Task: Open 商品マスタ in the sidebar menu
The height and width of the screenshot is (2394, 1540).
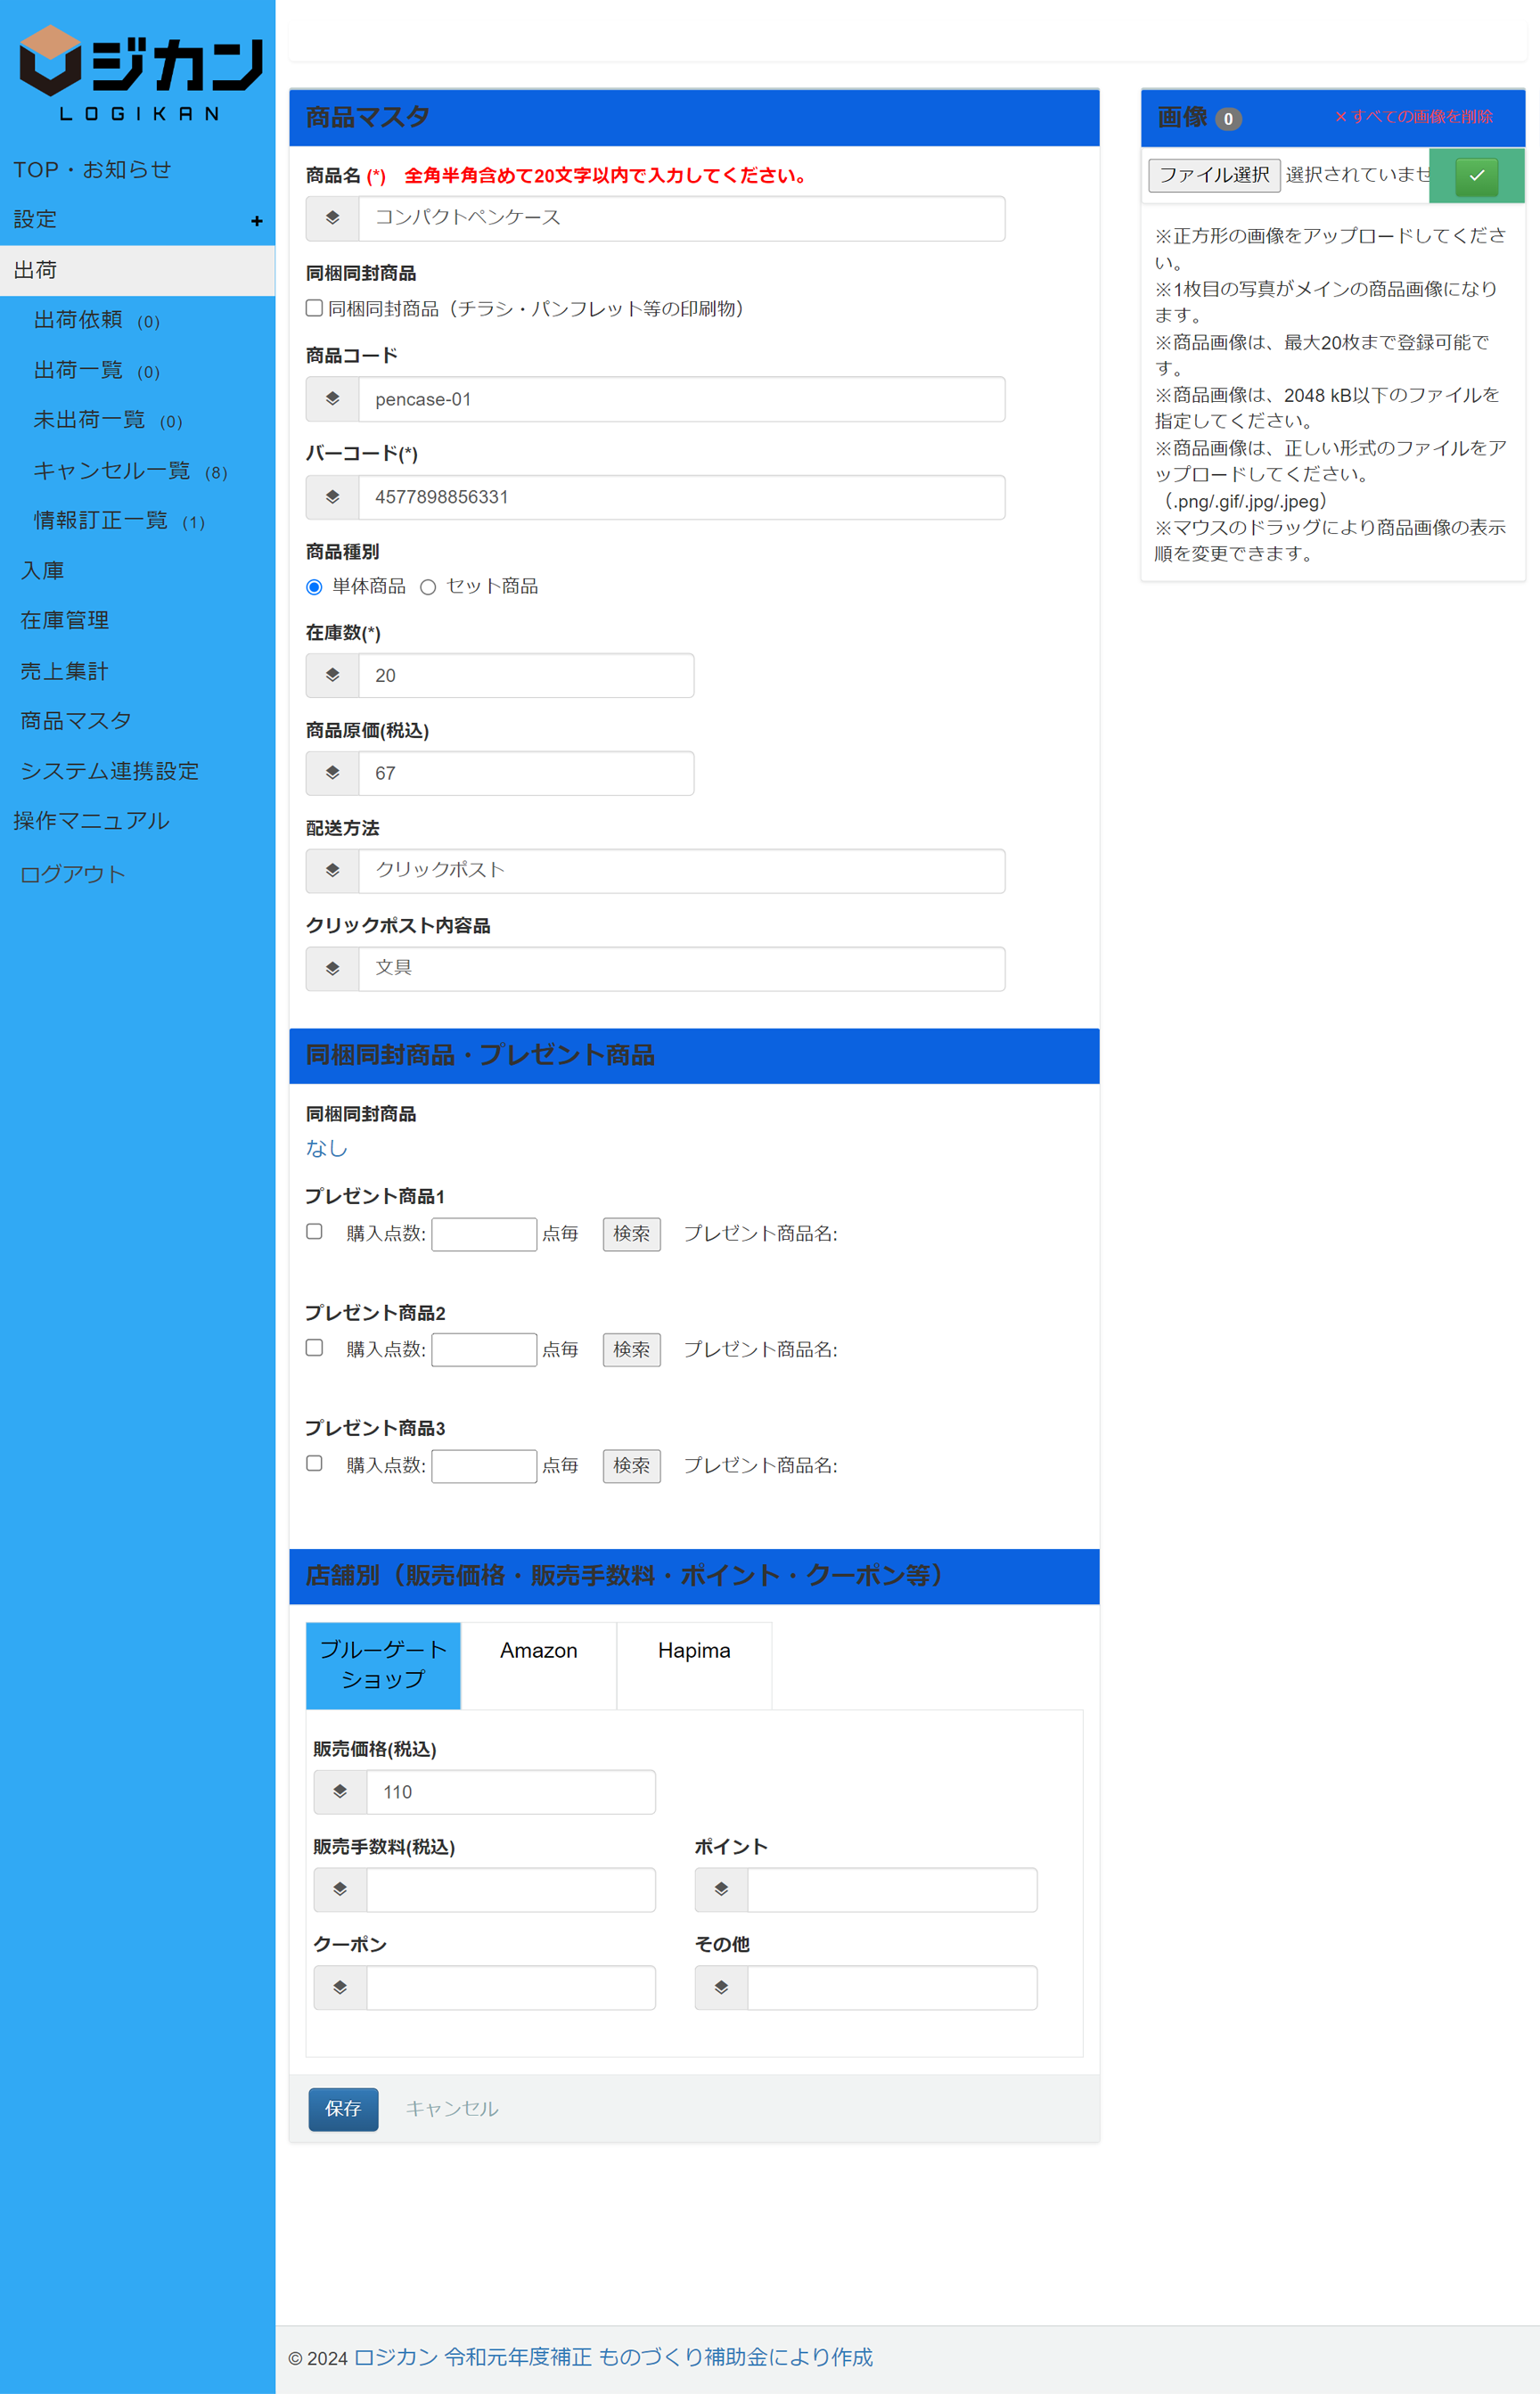Action: click(x=76, y=721)
